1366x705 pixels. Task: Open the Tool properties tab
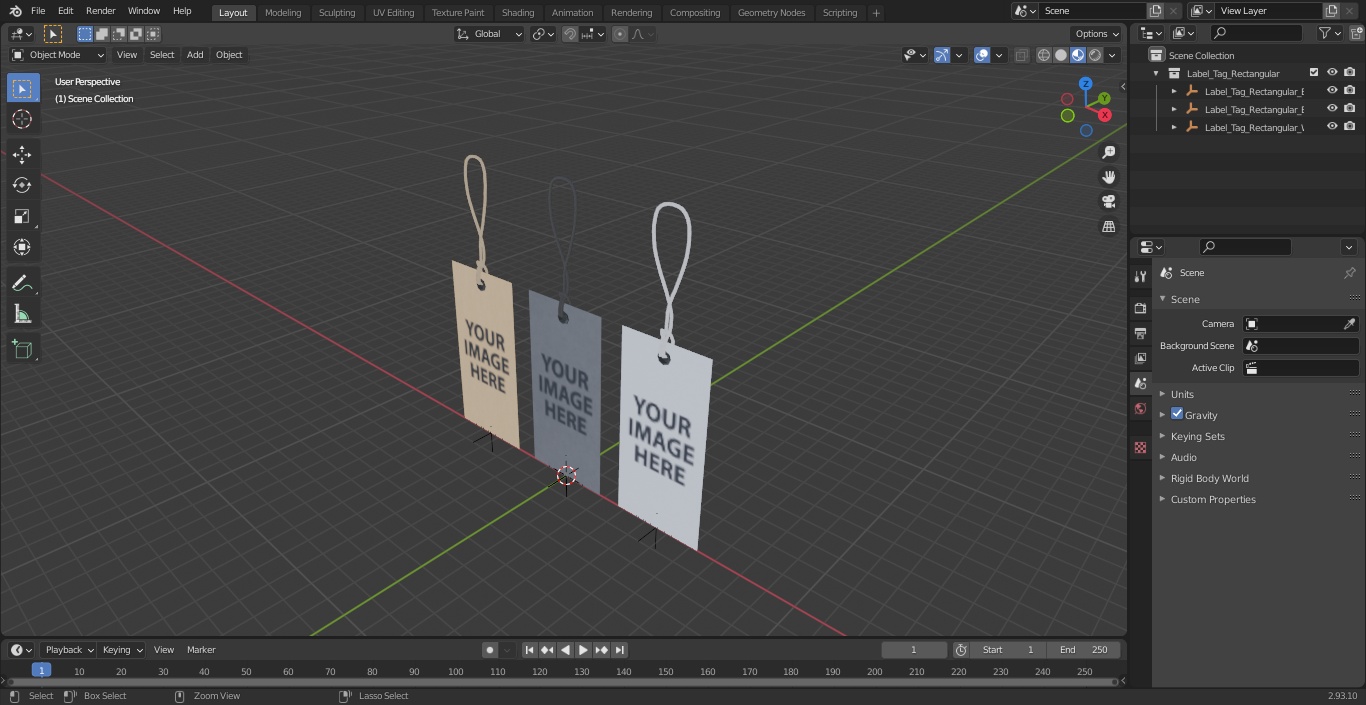point(1140,277)
